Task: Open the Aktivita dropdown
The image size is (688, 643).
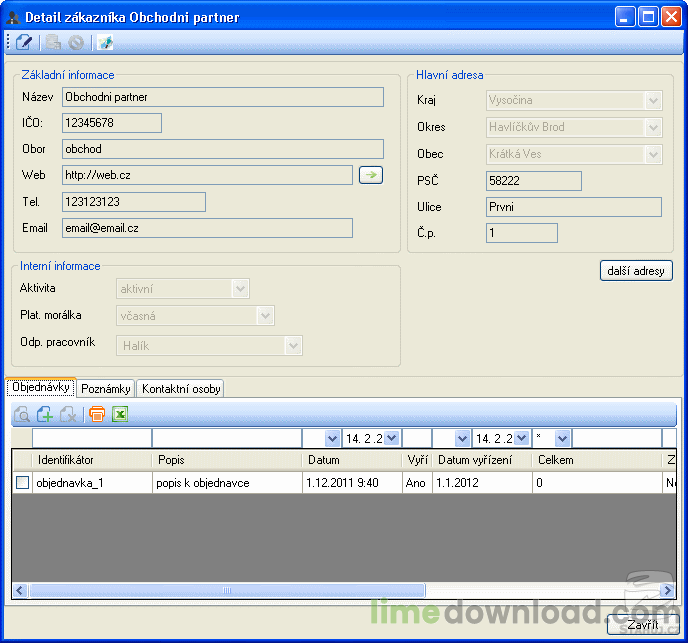Action: (240, 289)
